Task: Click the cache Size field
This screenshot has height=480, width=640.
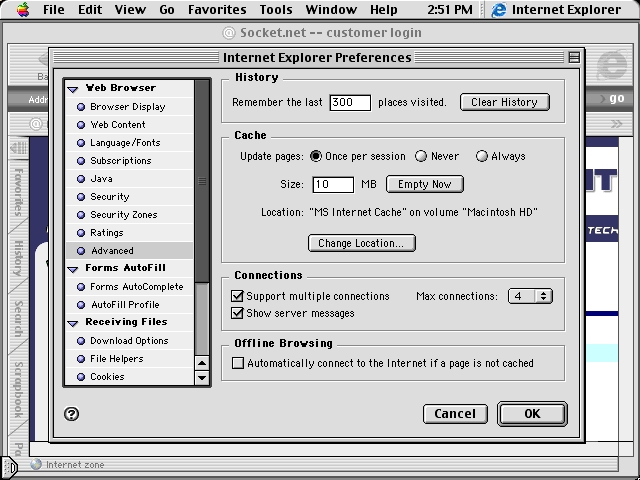Action: [333, 184]
